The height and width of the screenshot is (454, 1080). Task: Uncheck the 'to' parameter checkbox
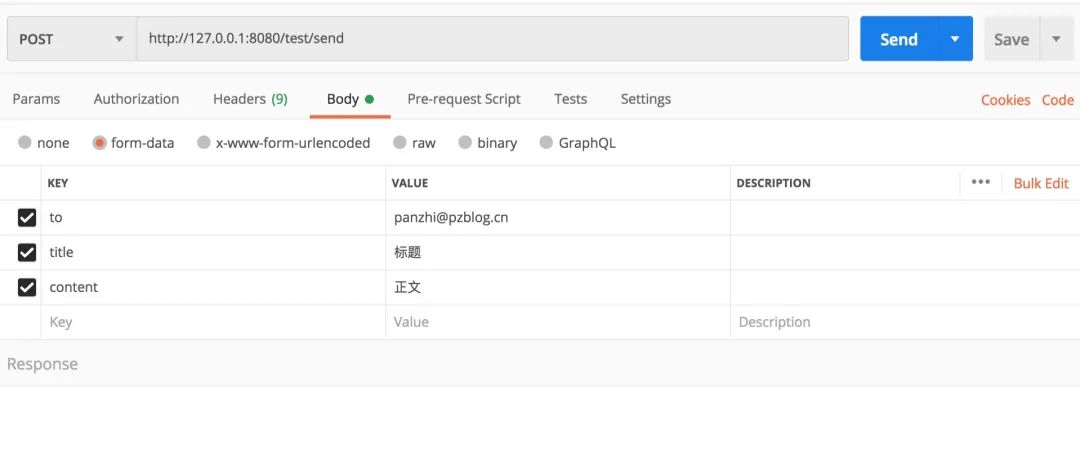tap(27, 217)
